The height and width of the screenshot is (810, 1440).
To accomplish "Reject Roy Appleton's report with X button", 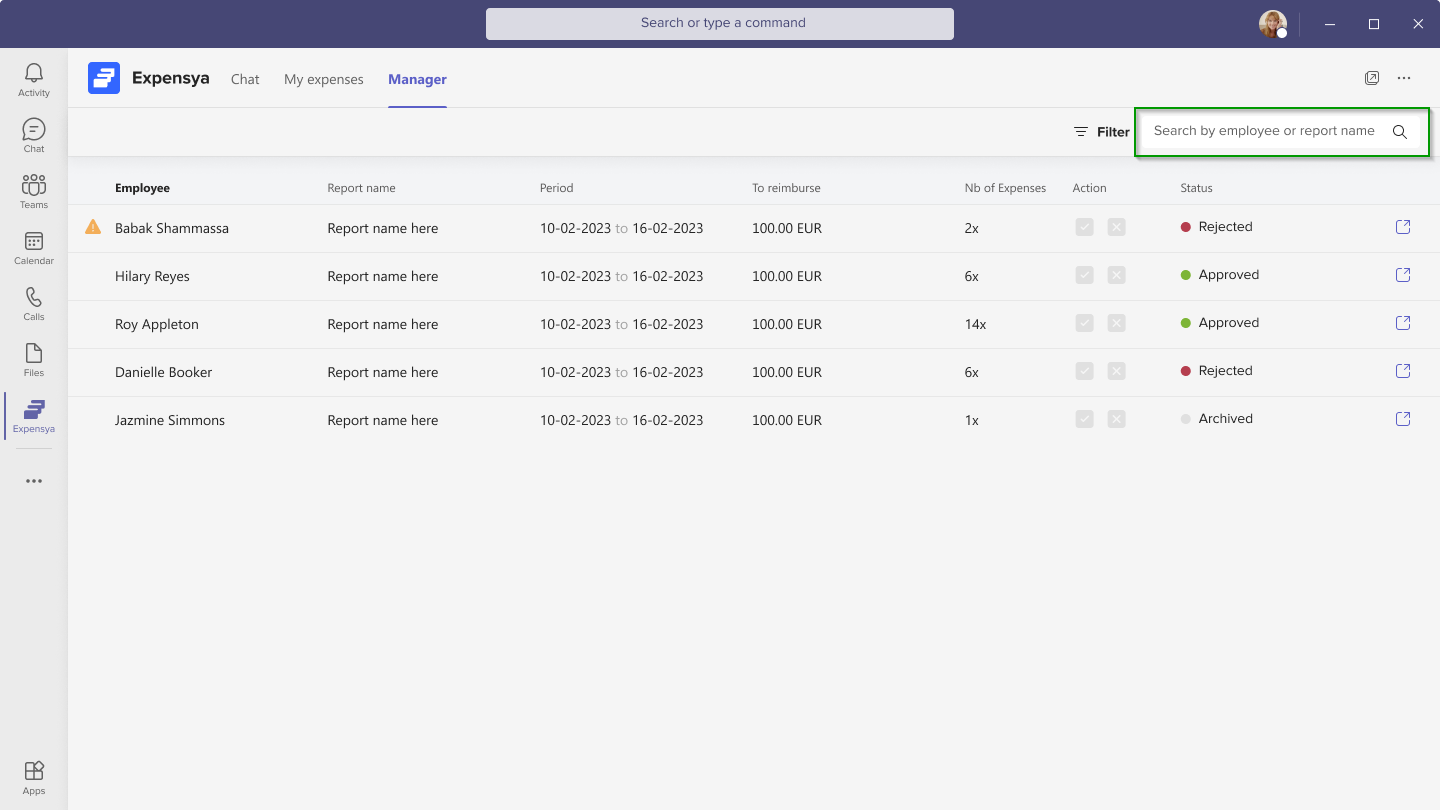I will [x=1116, y=323].
